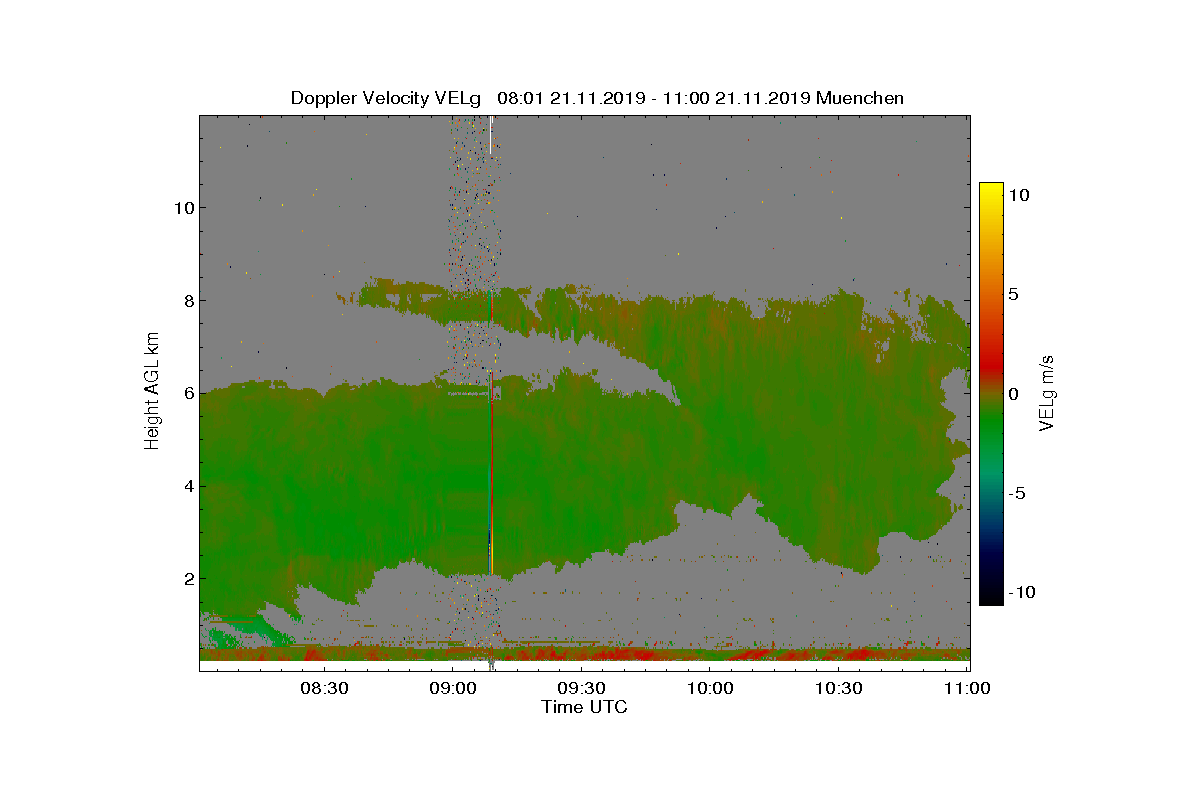Click height tick label '2'
This screenshot has width=1200, height=800.
[187, 579]
